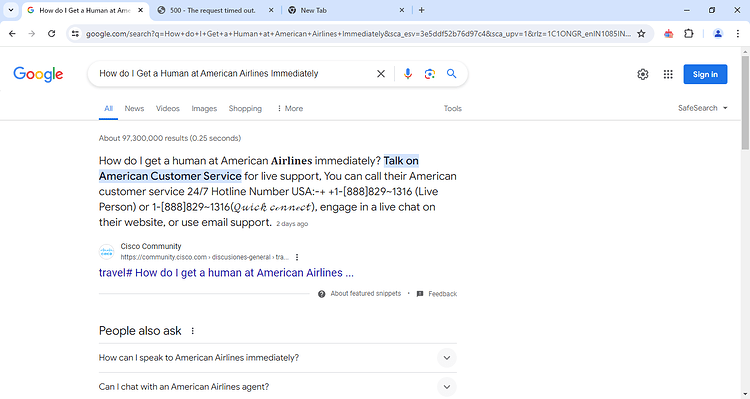The image size is (750, 399).
Task: Bookmark this page with star icon
Action: [641, 33]
